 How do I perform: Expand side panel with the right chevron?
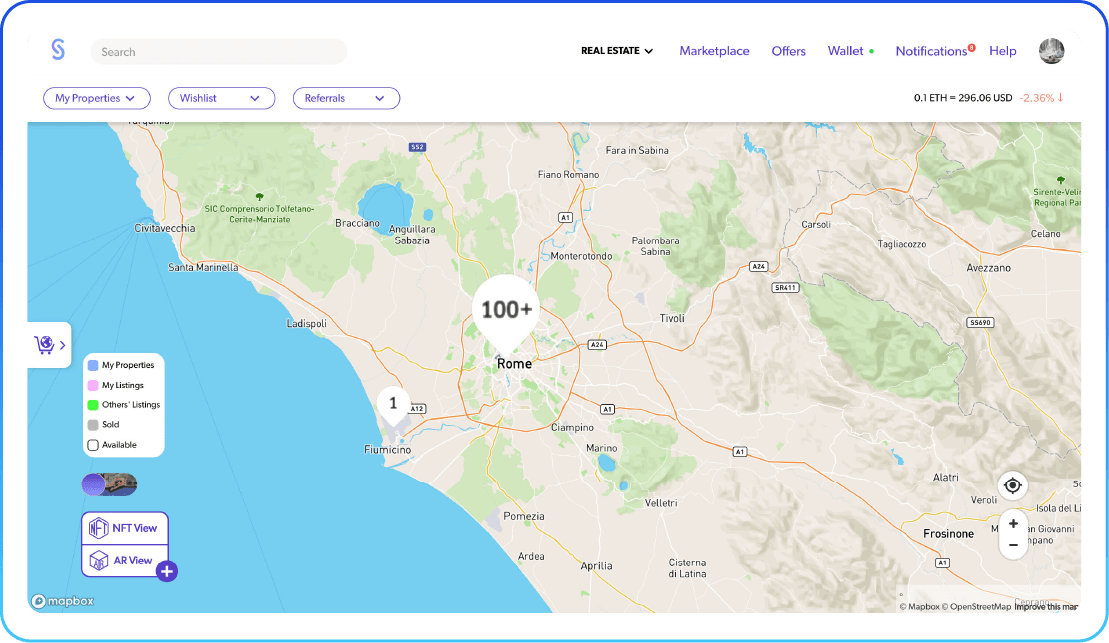(62, 345)
